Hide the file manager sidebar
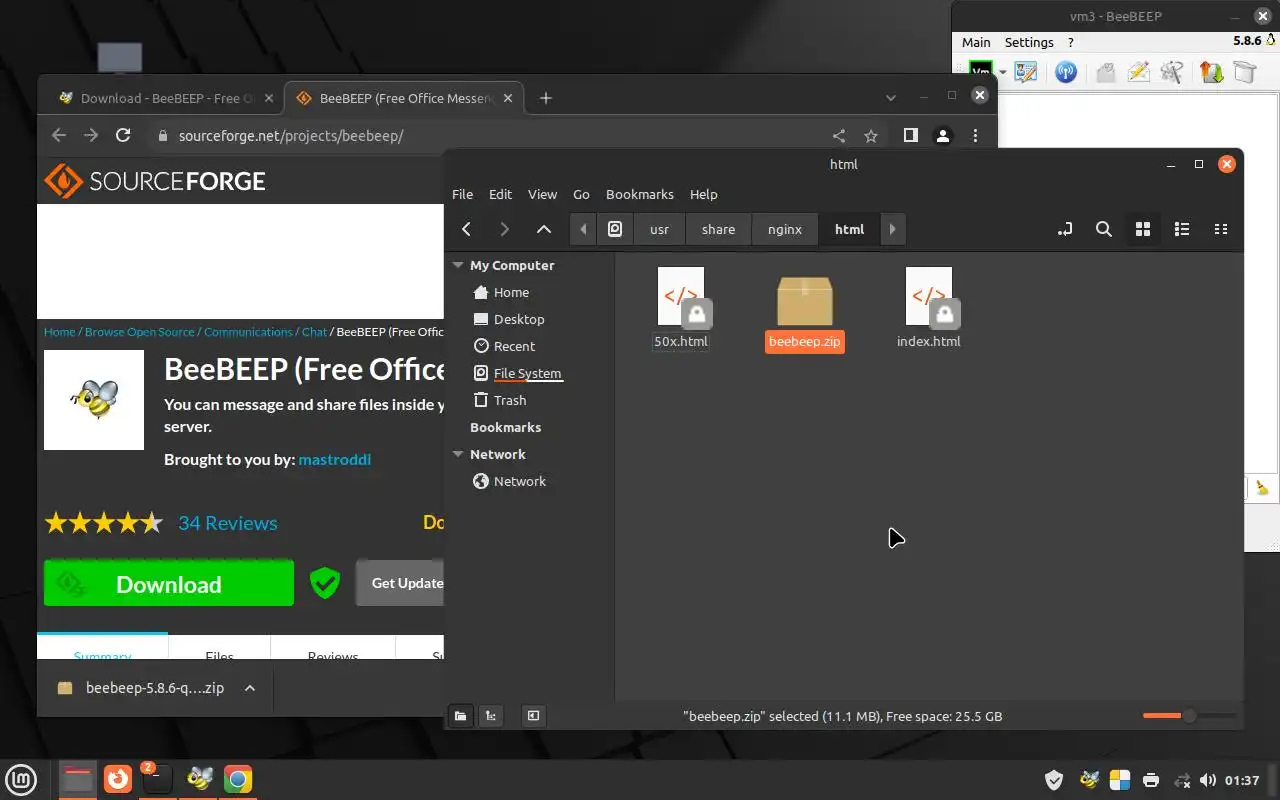The width and height of the screenshot is (1280, 800). click(533, 716)
